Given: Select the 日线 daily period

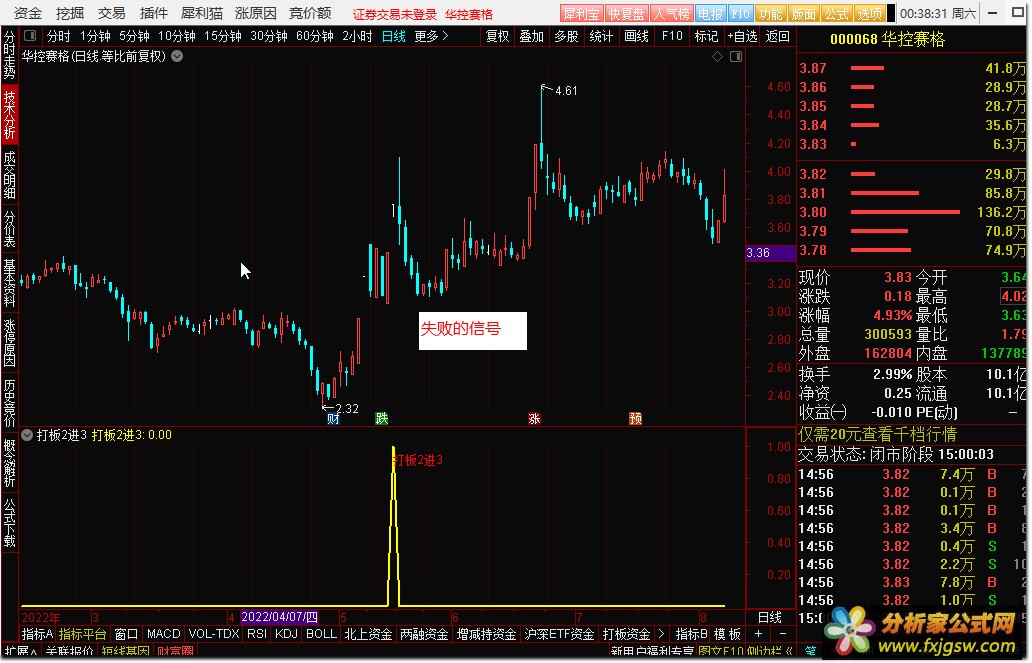Looking at the screenshot, I should 394,36.
